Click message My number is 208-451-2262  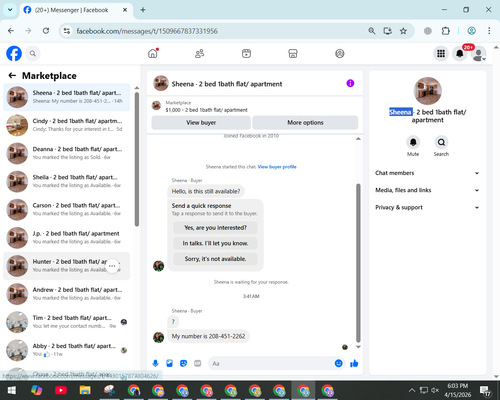click(x=208, y=336)
